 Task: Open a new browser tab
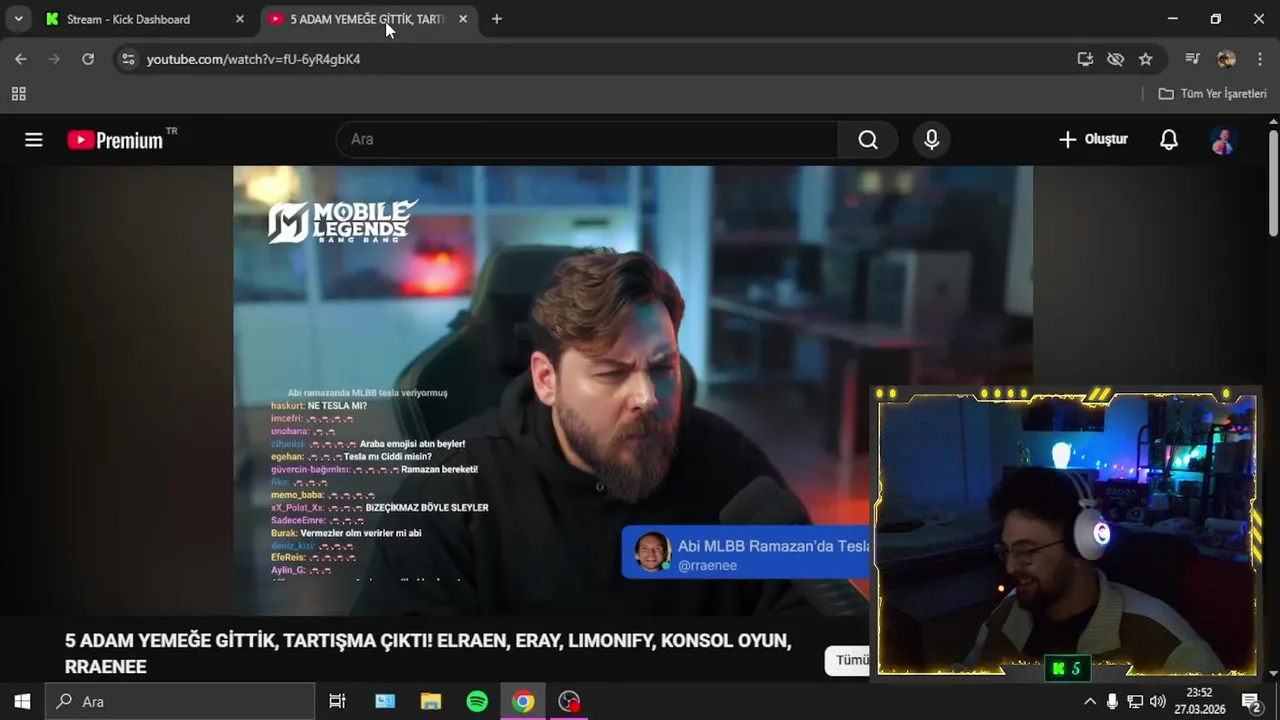pos(497,19)
